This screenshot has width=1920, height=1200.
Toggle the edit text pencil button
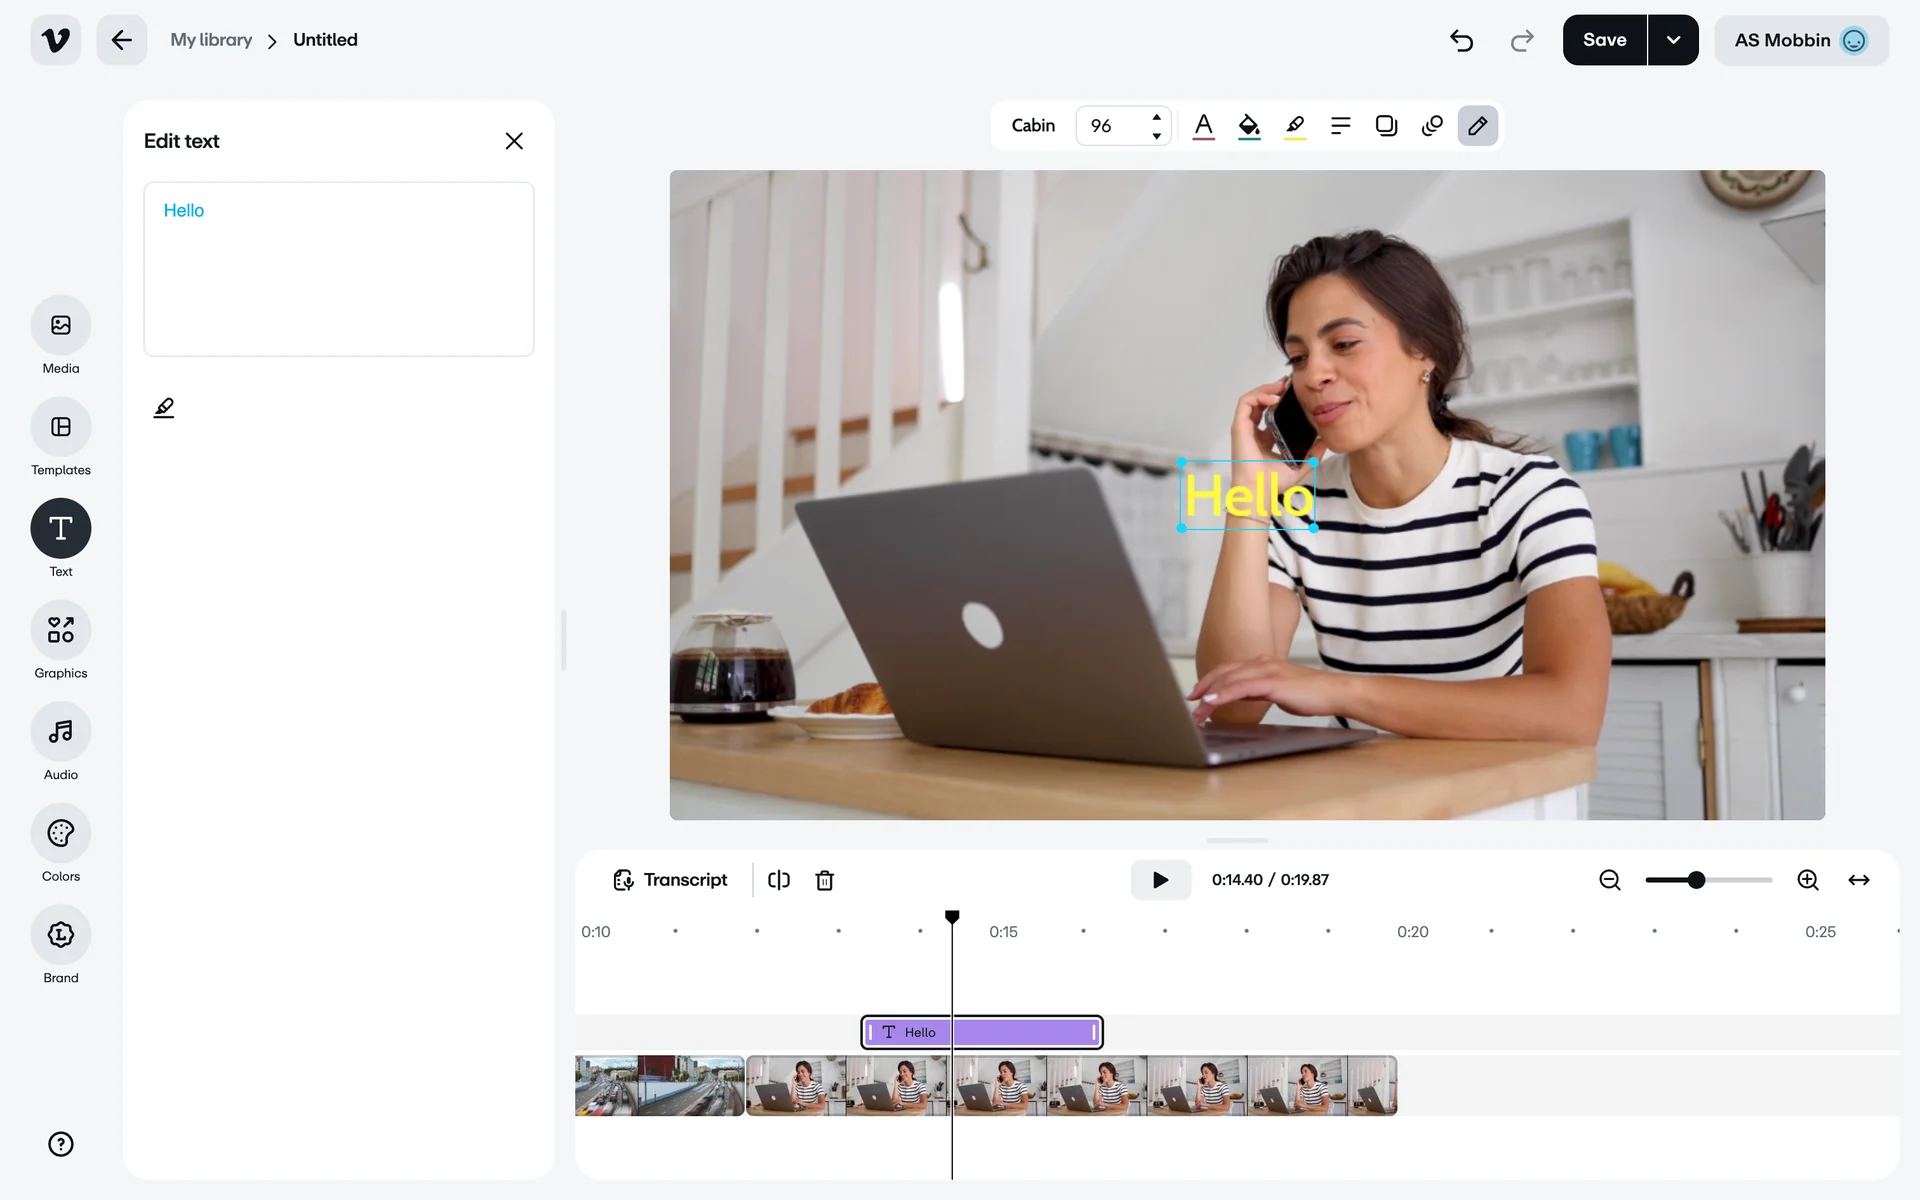(x=1477, y=126)
